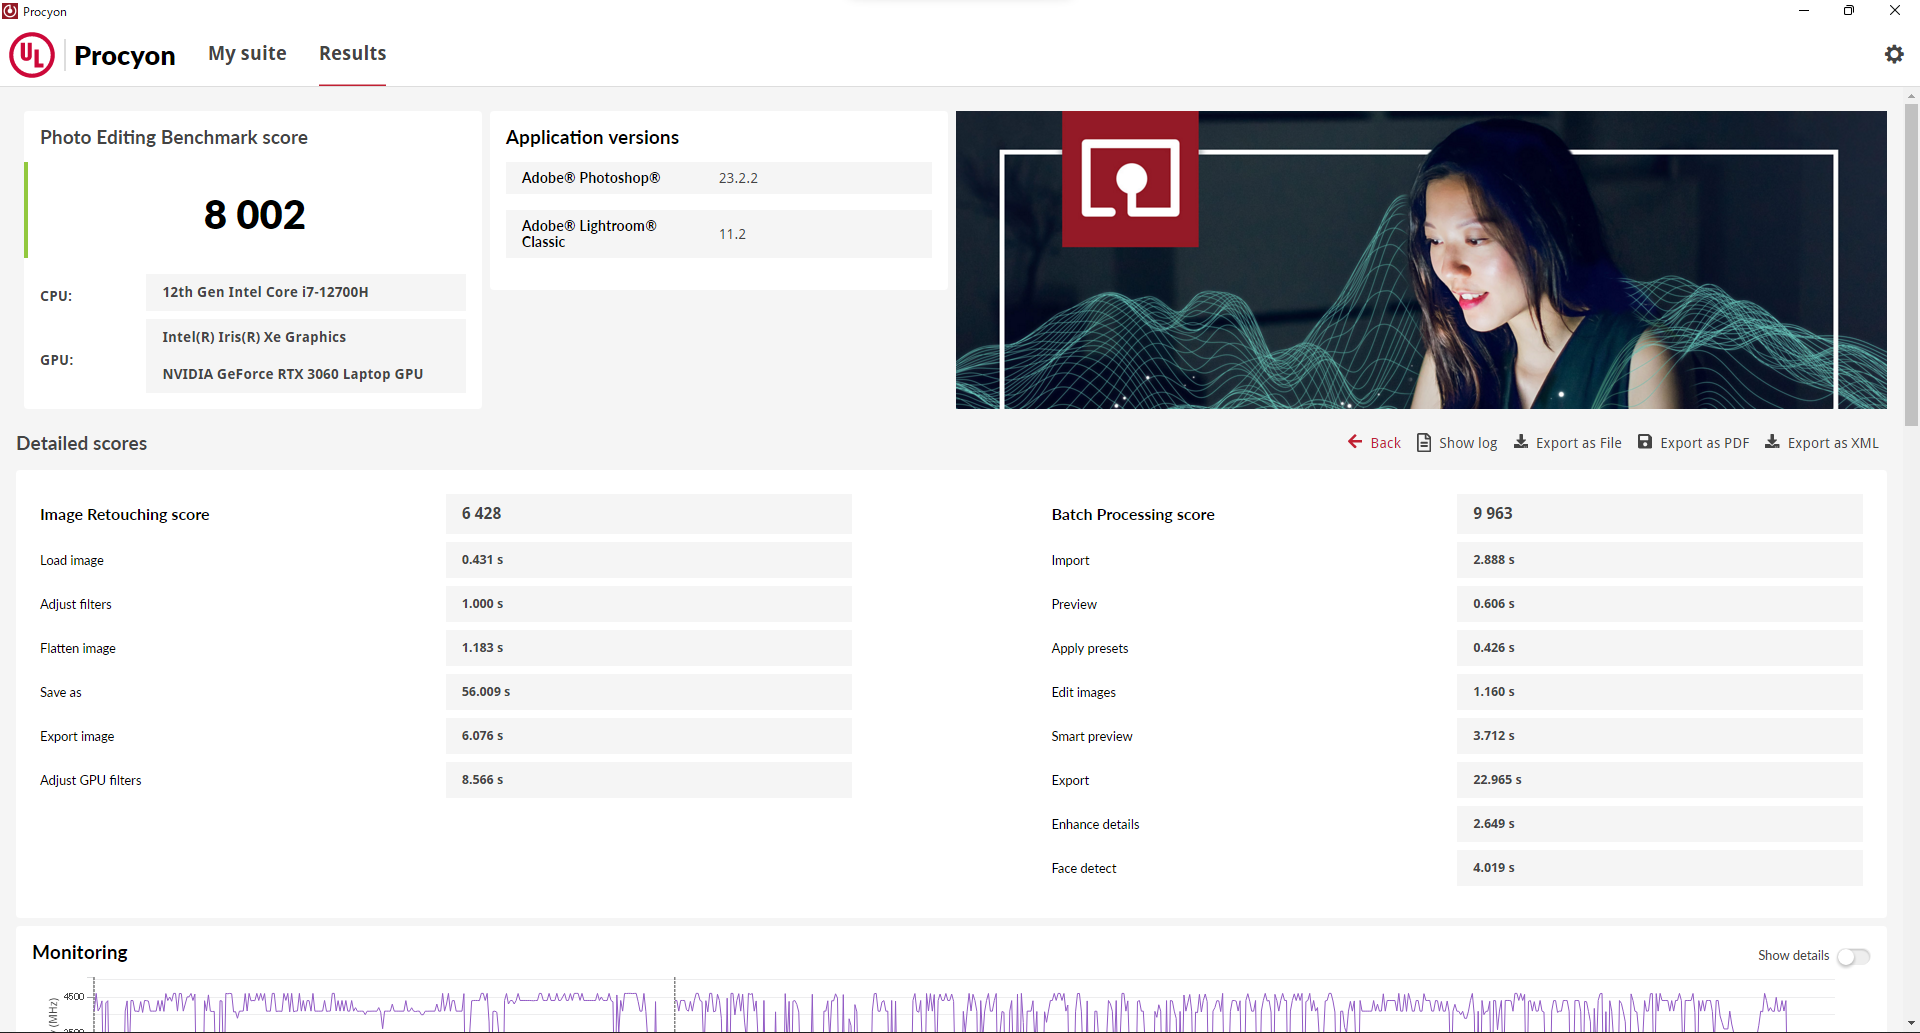Image resolution: width=1920 pixels, height=1033 pixels.
Task: Click the Batch Processing score value 9 963
Action: pyautogui.click(x=1492, y=513)
